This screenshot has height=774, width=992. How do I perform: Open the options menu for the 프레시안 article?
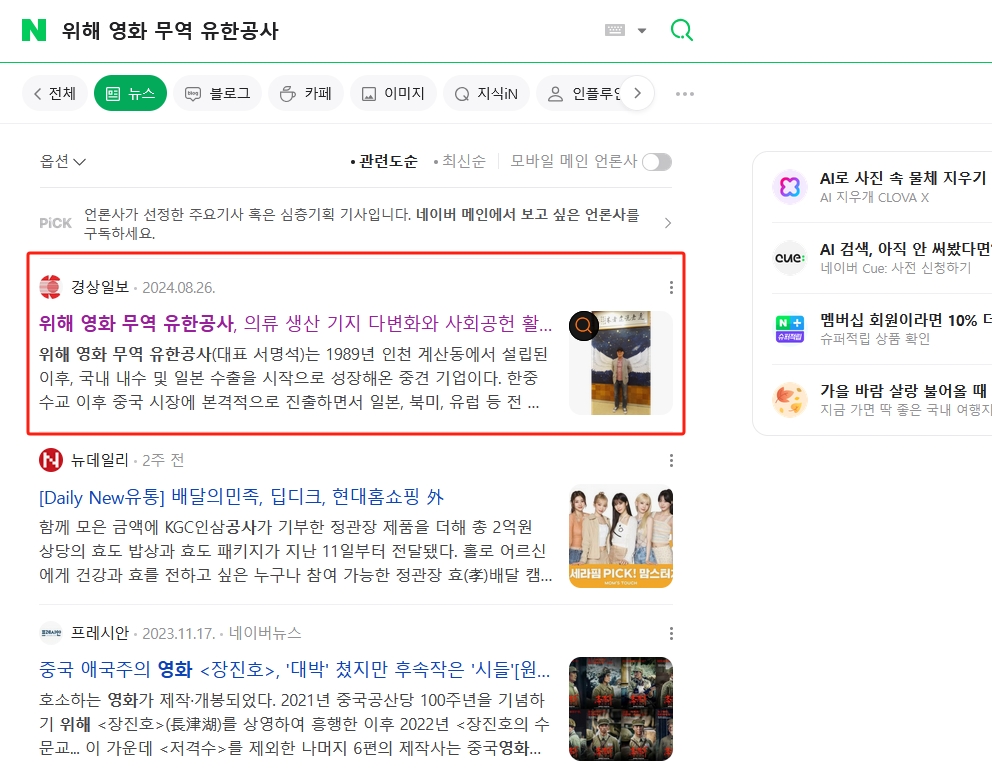point(671,633)
